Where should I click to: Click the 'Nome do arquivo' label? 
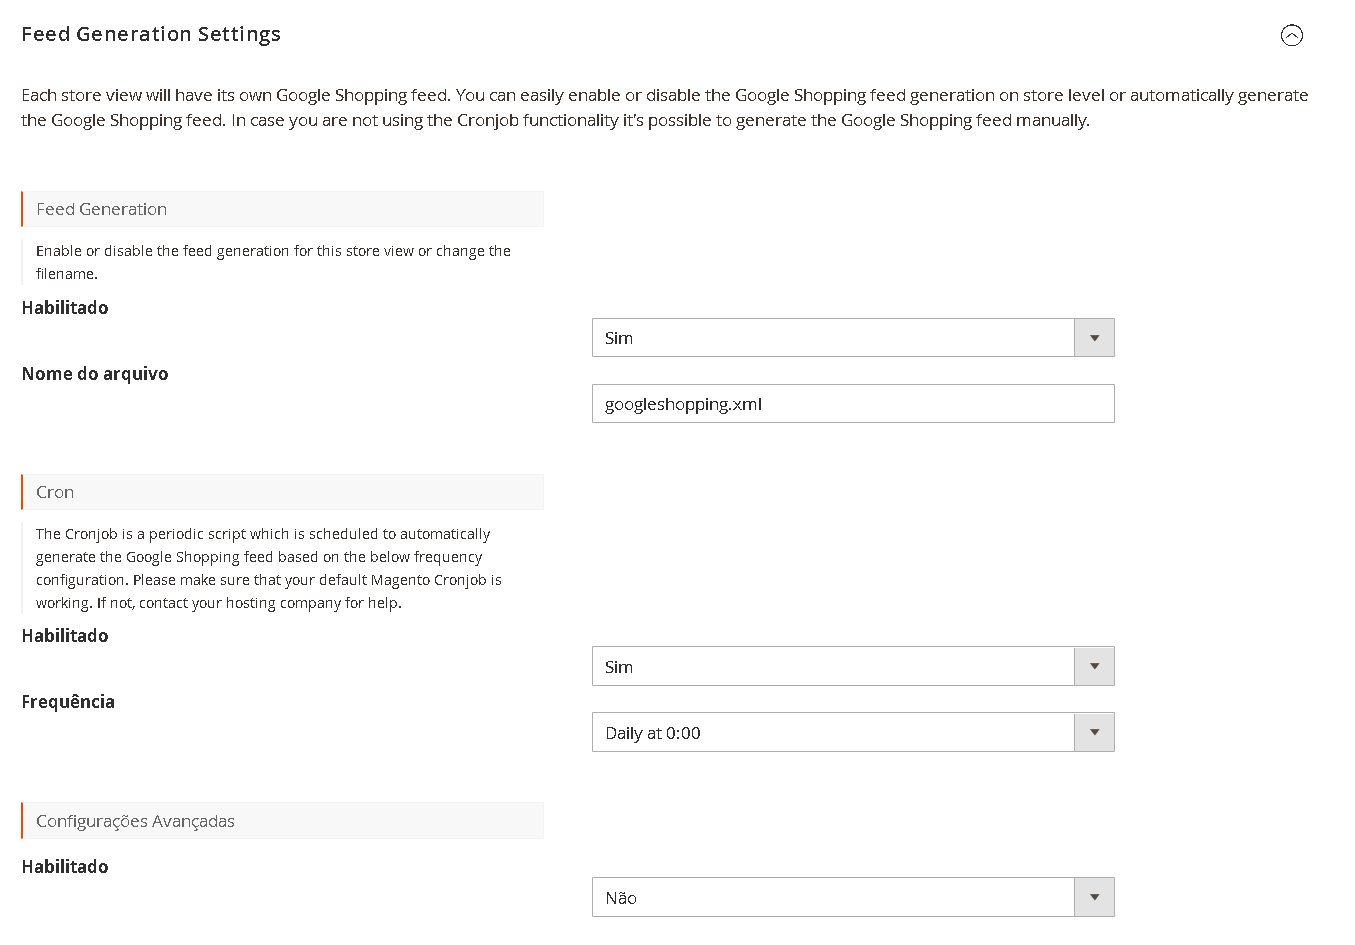pyautogui.click(x=95, y=374)
